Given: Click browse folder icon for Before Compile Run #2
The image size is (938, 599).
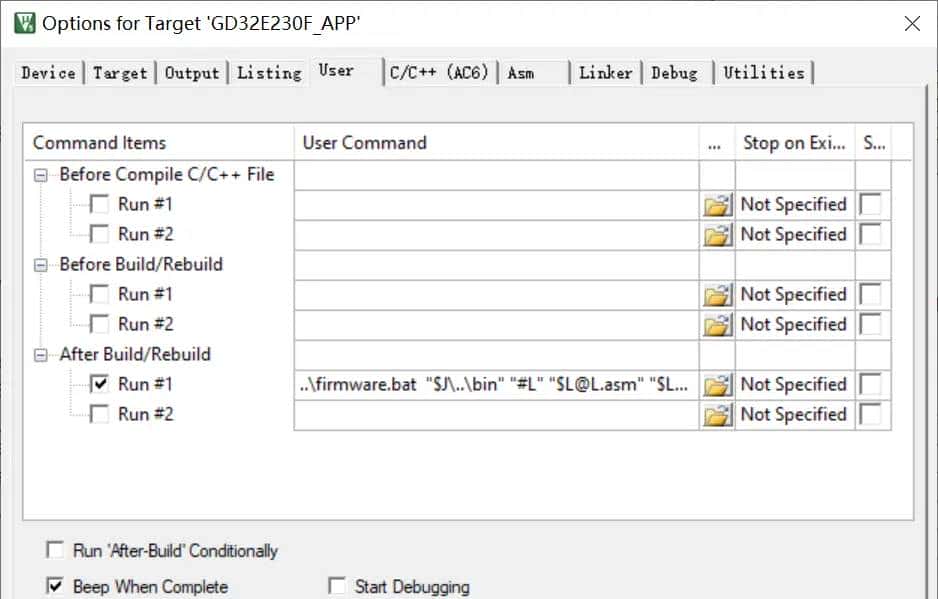Looking at the screenshot, I should 717,235.
